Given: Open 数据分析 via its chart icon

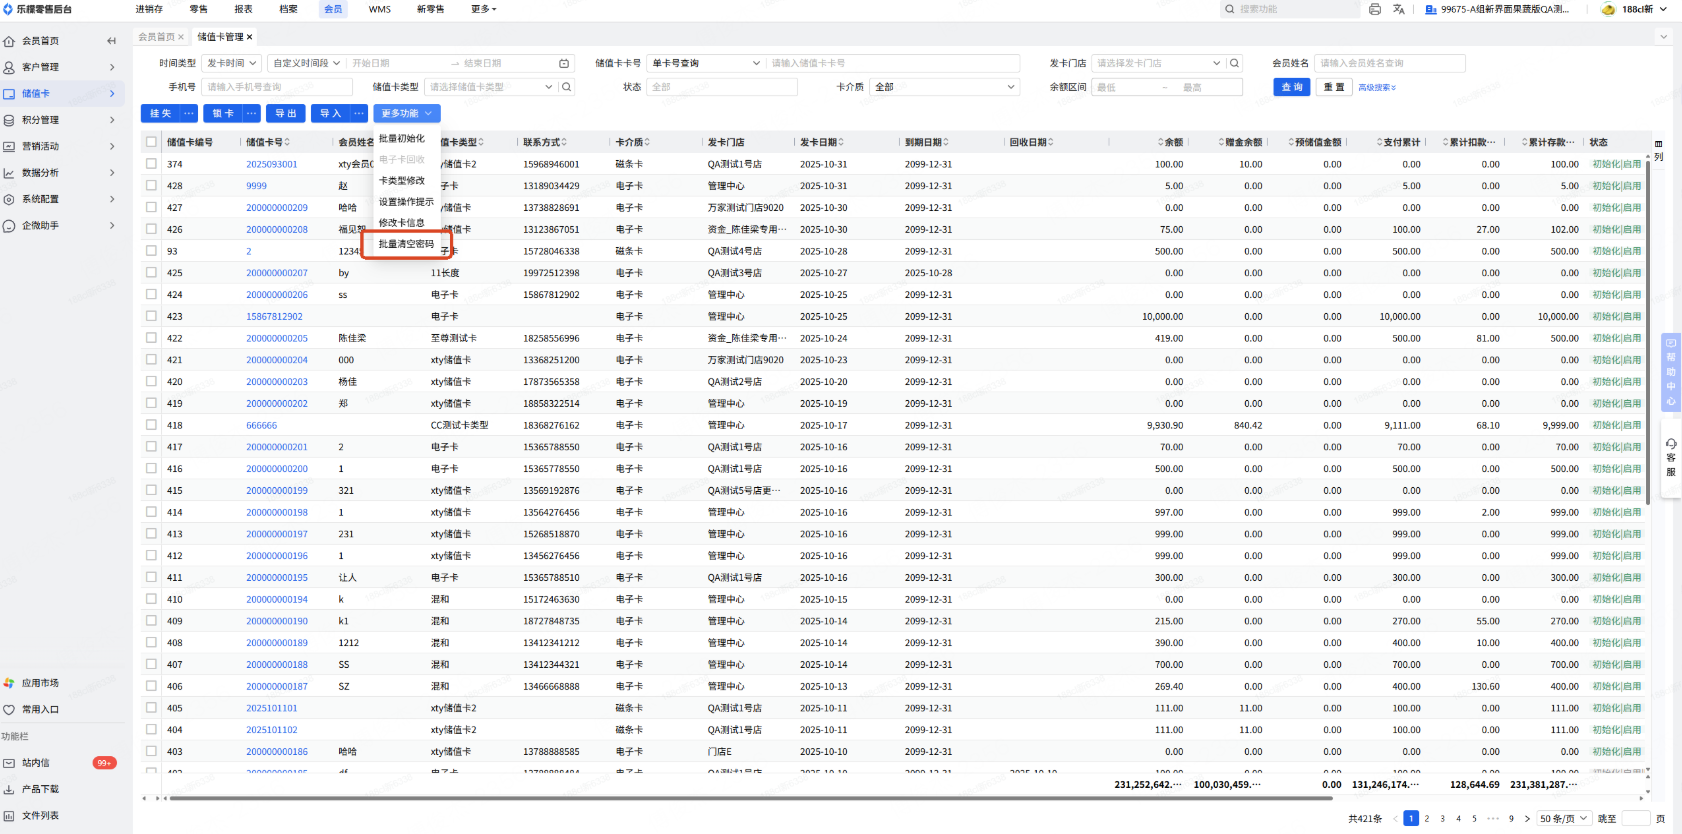Looking at the screenshot, I should (x=9, y=173).
